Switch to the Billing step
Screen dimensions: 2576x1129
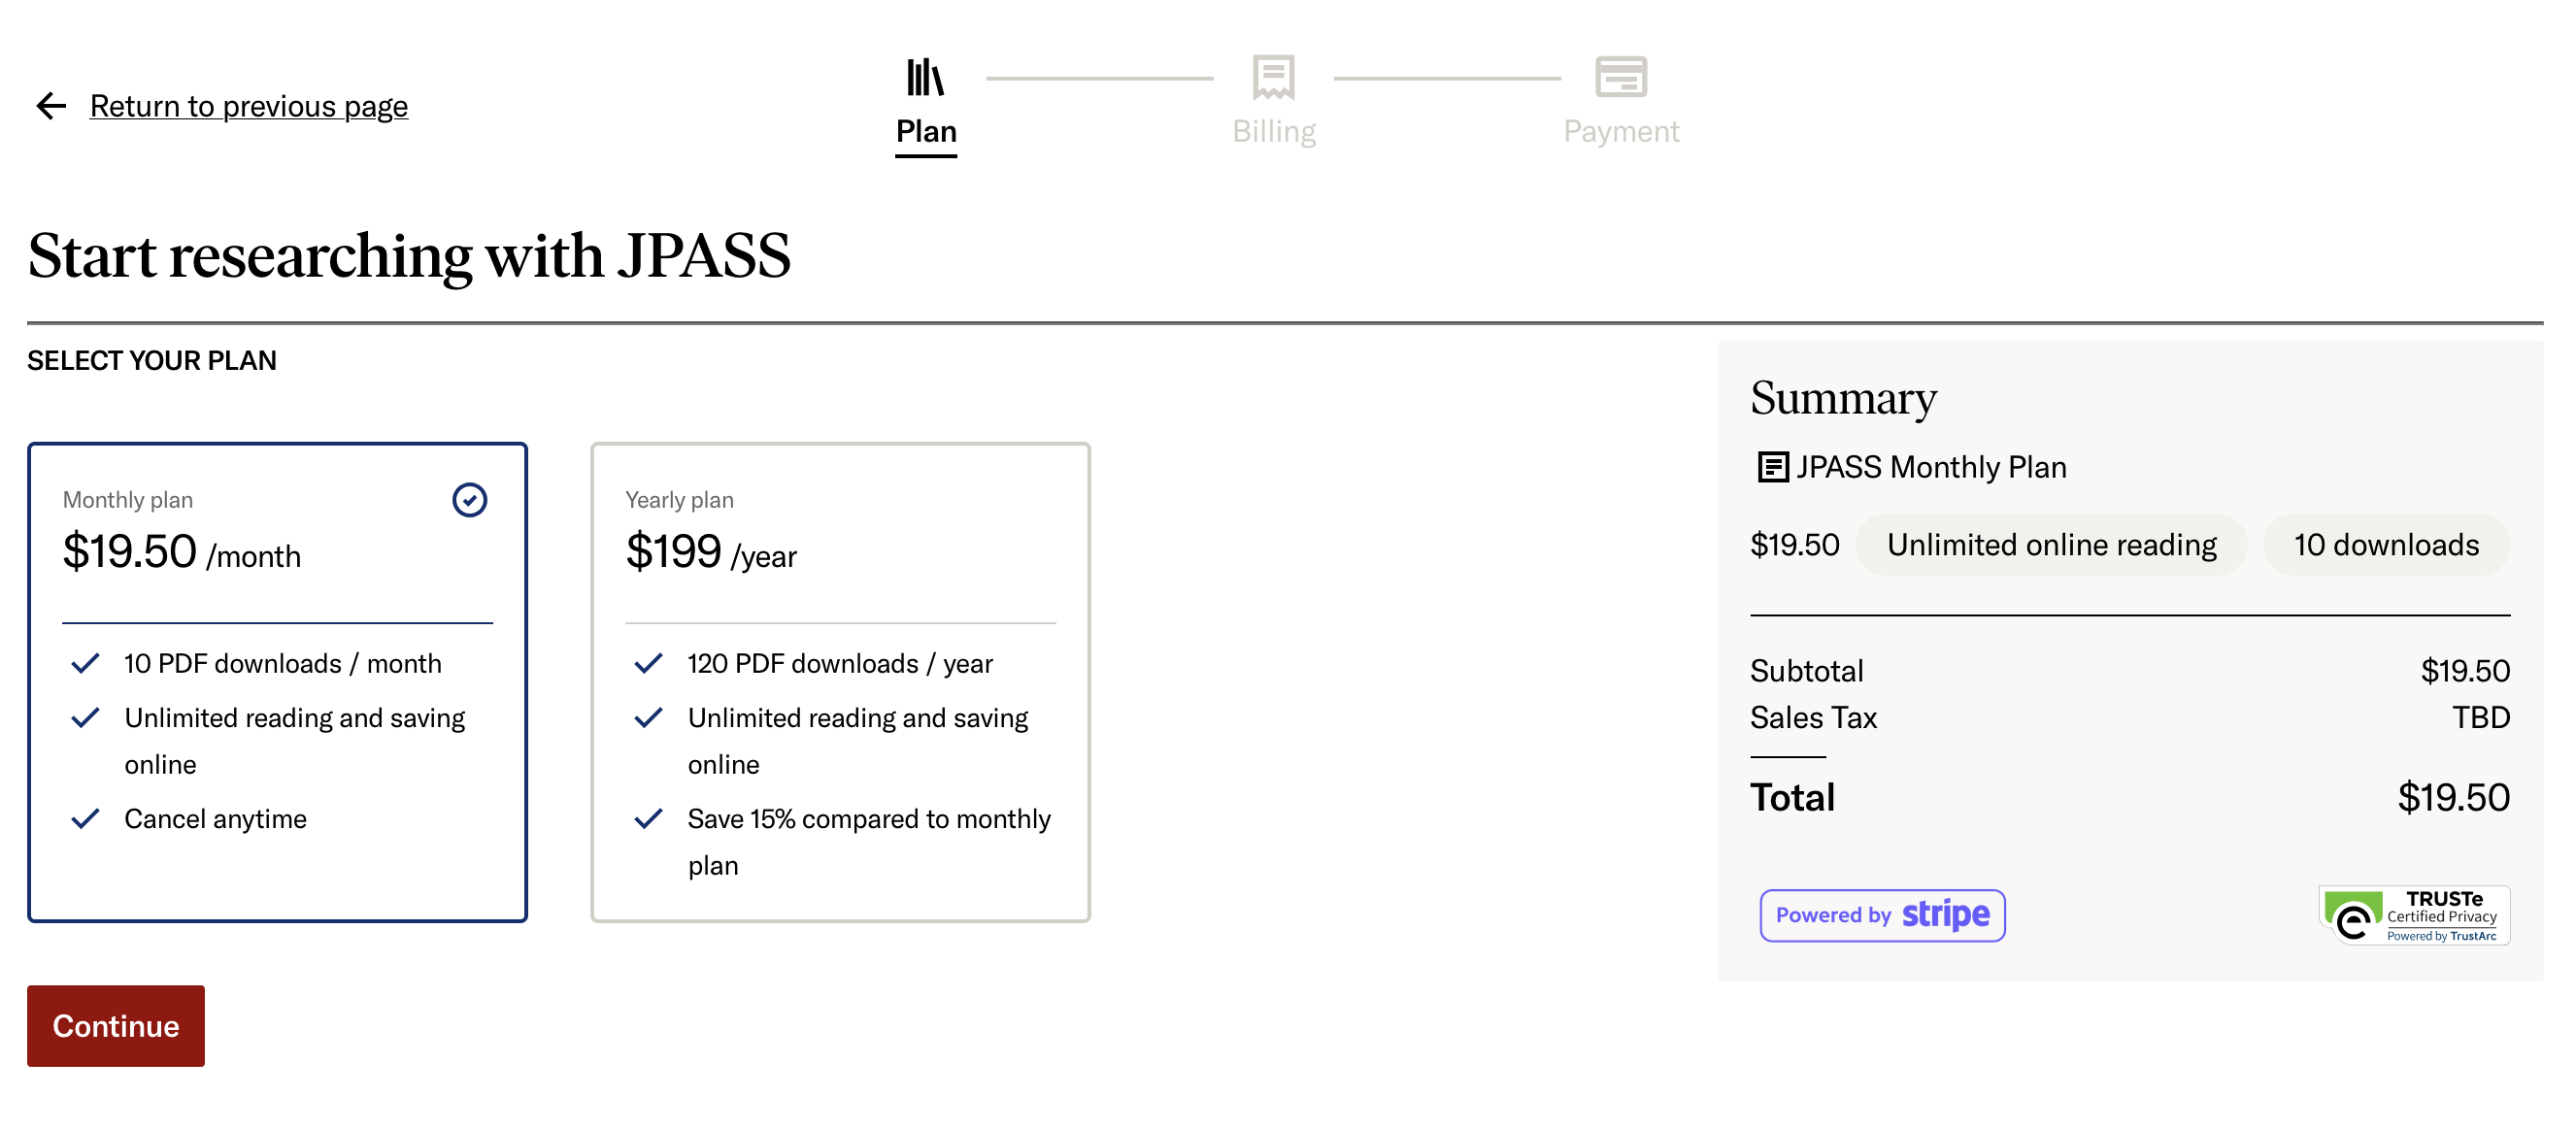point(1273,130)
